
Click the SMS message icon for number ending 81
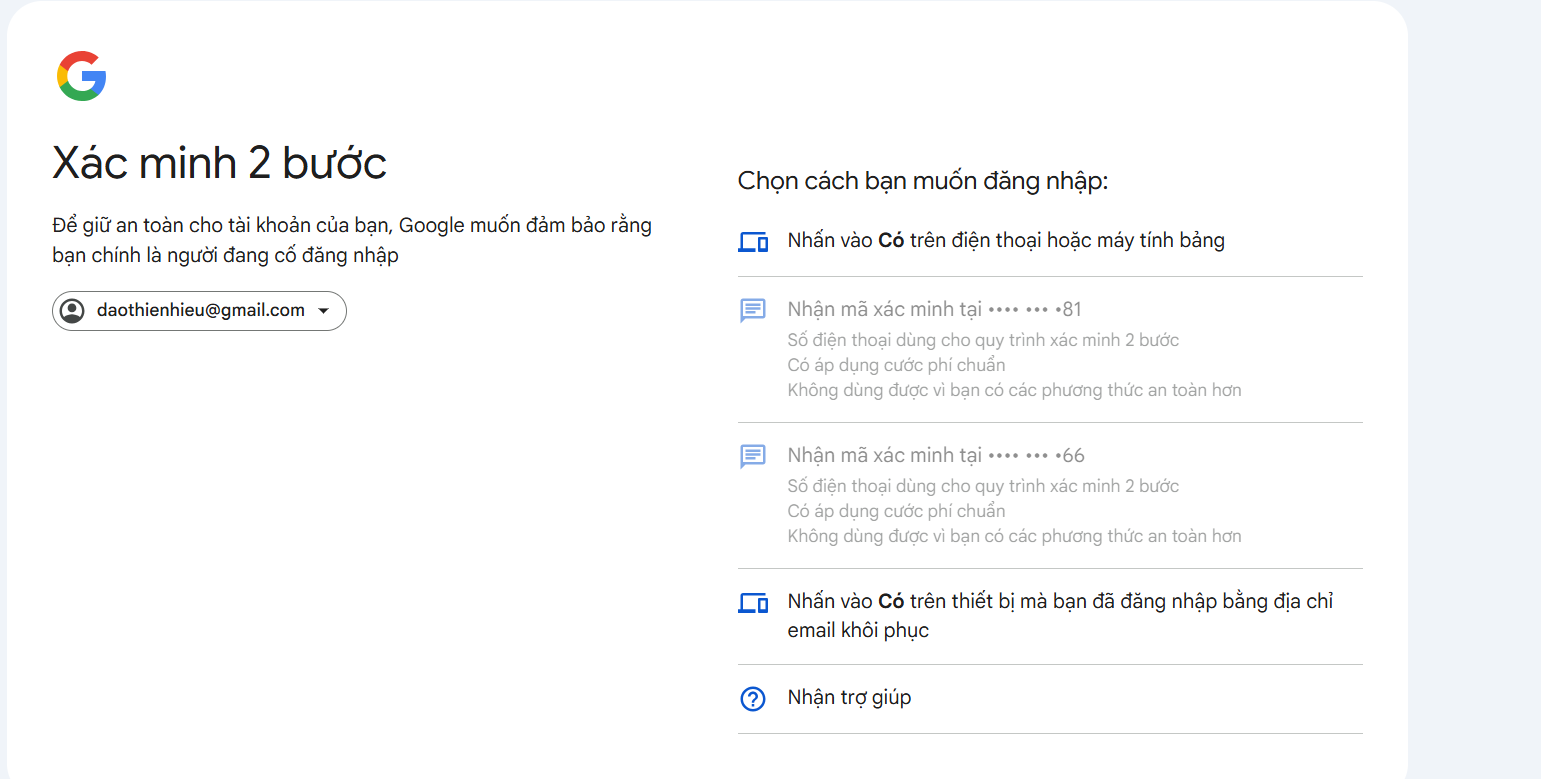click(752, 310)
